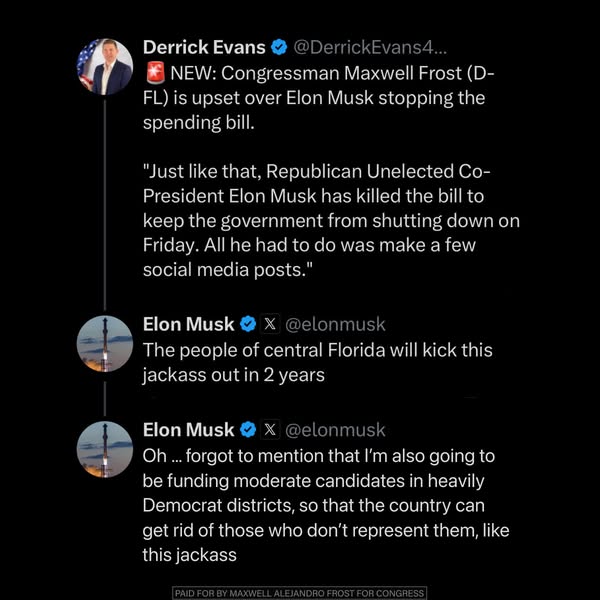Open the 'kick this jackass out' reply text
The height and width of the screenshot is (600, 600).
pyautogui.click(x=318, y=363)
